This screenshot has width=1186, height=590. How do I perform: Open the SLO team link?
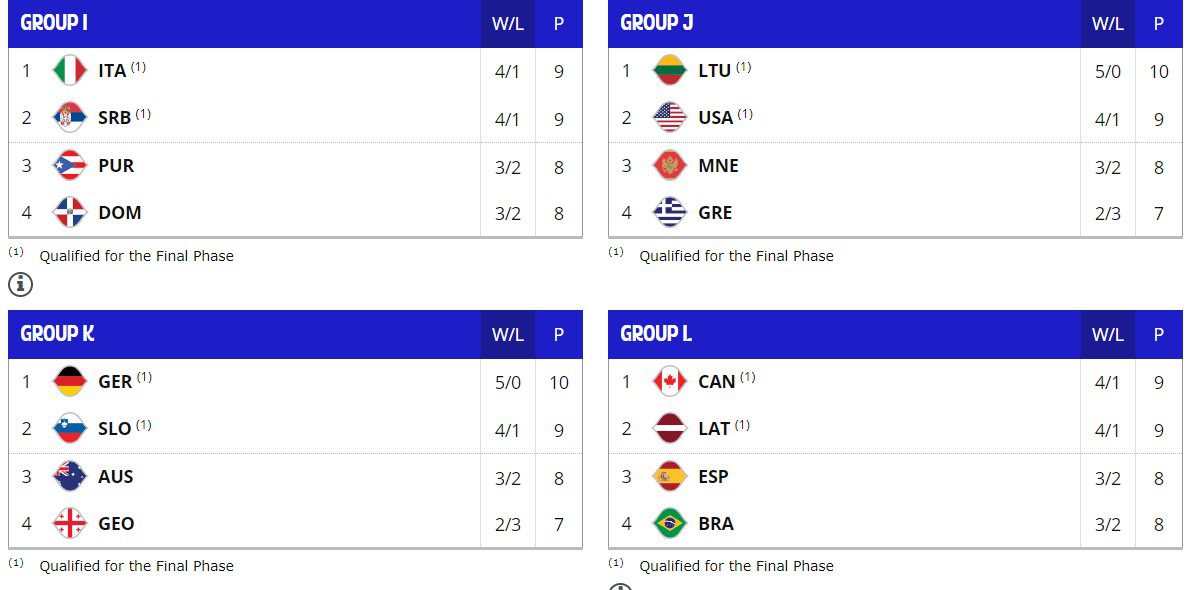tap(114, 429)
